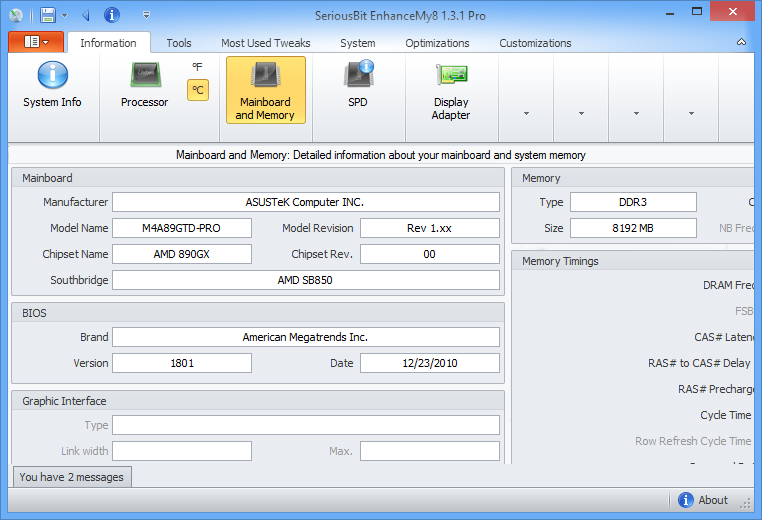This screenshot has height=520, width=762.
Task: Click the You have 2 messages button
Action: click(71, 477)
